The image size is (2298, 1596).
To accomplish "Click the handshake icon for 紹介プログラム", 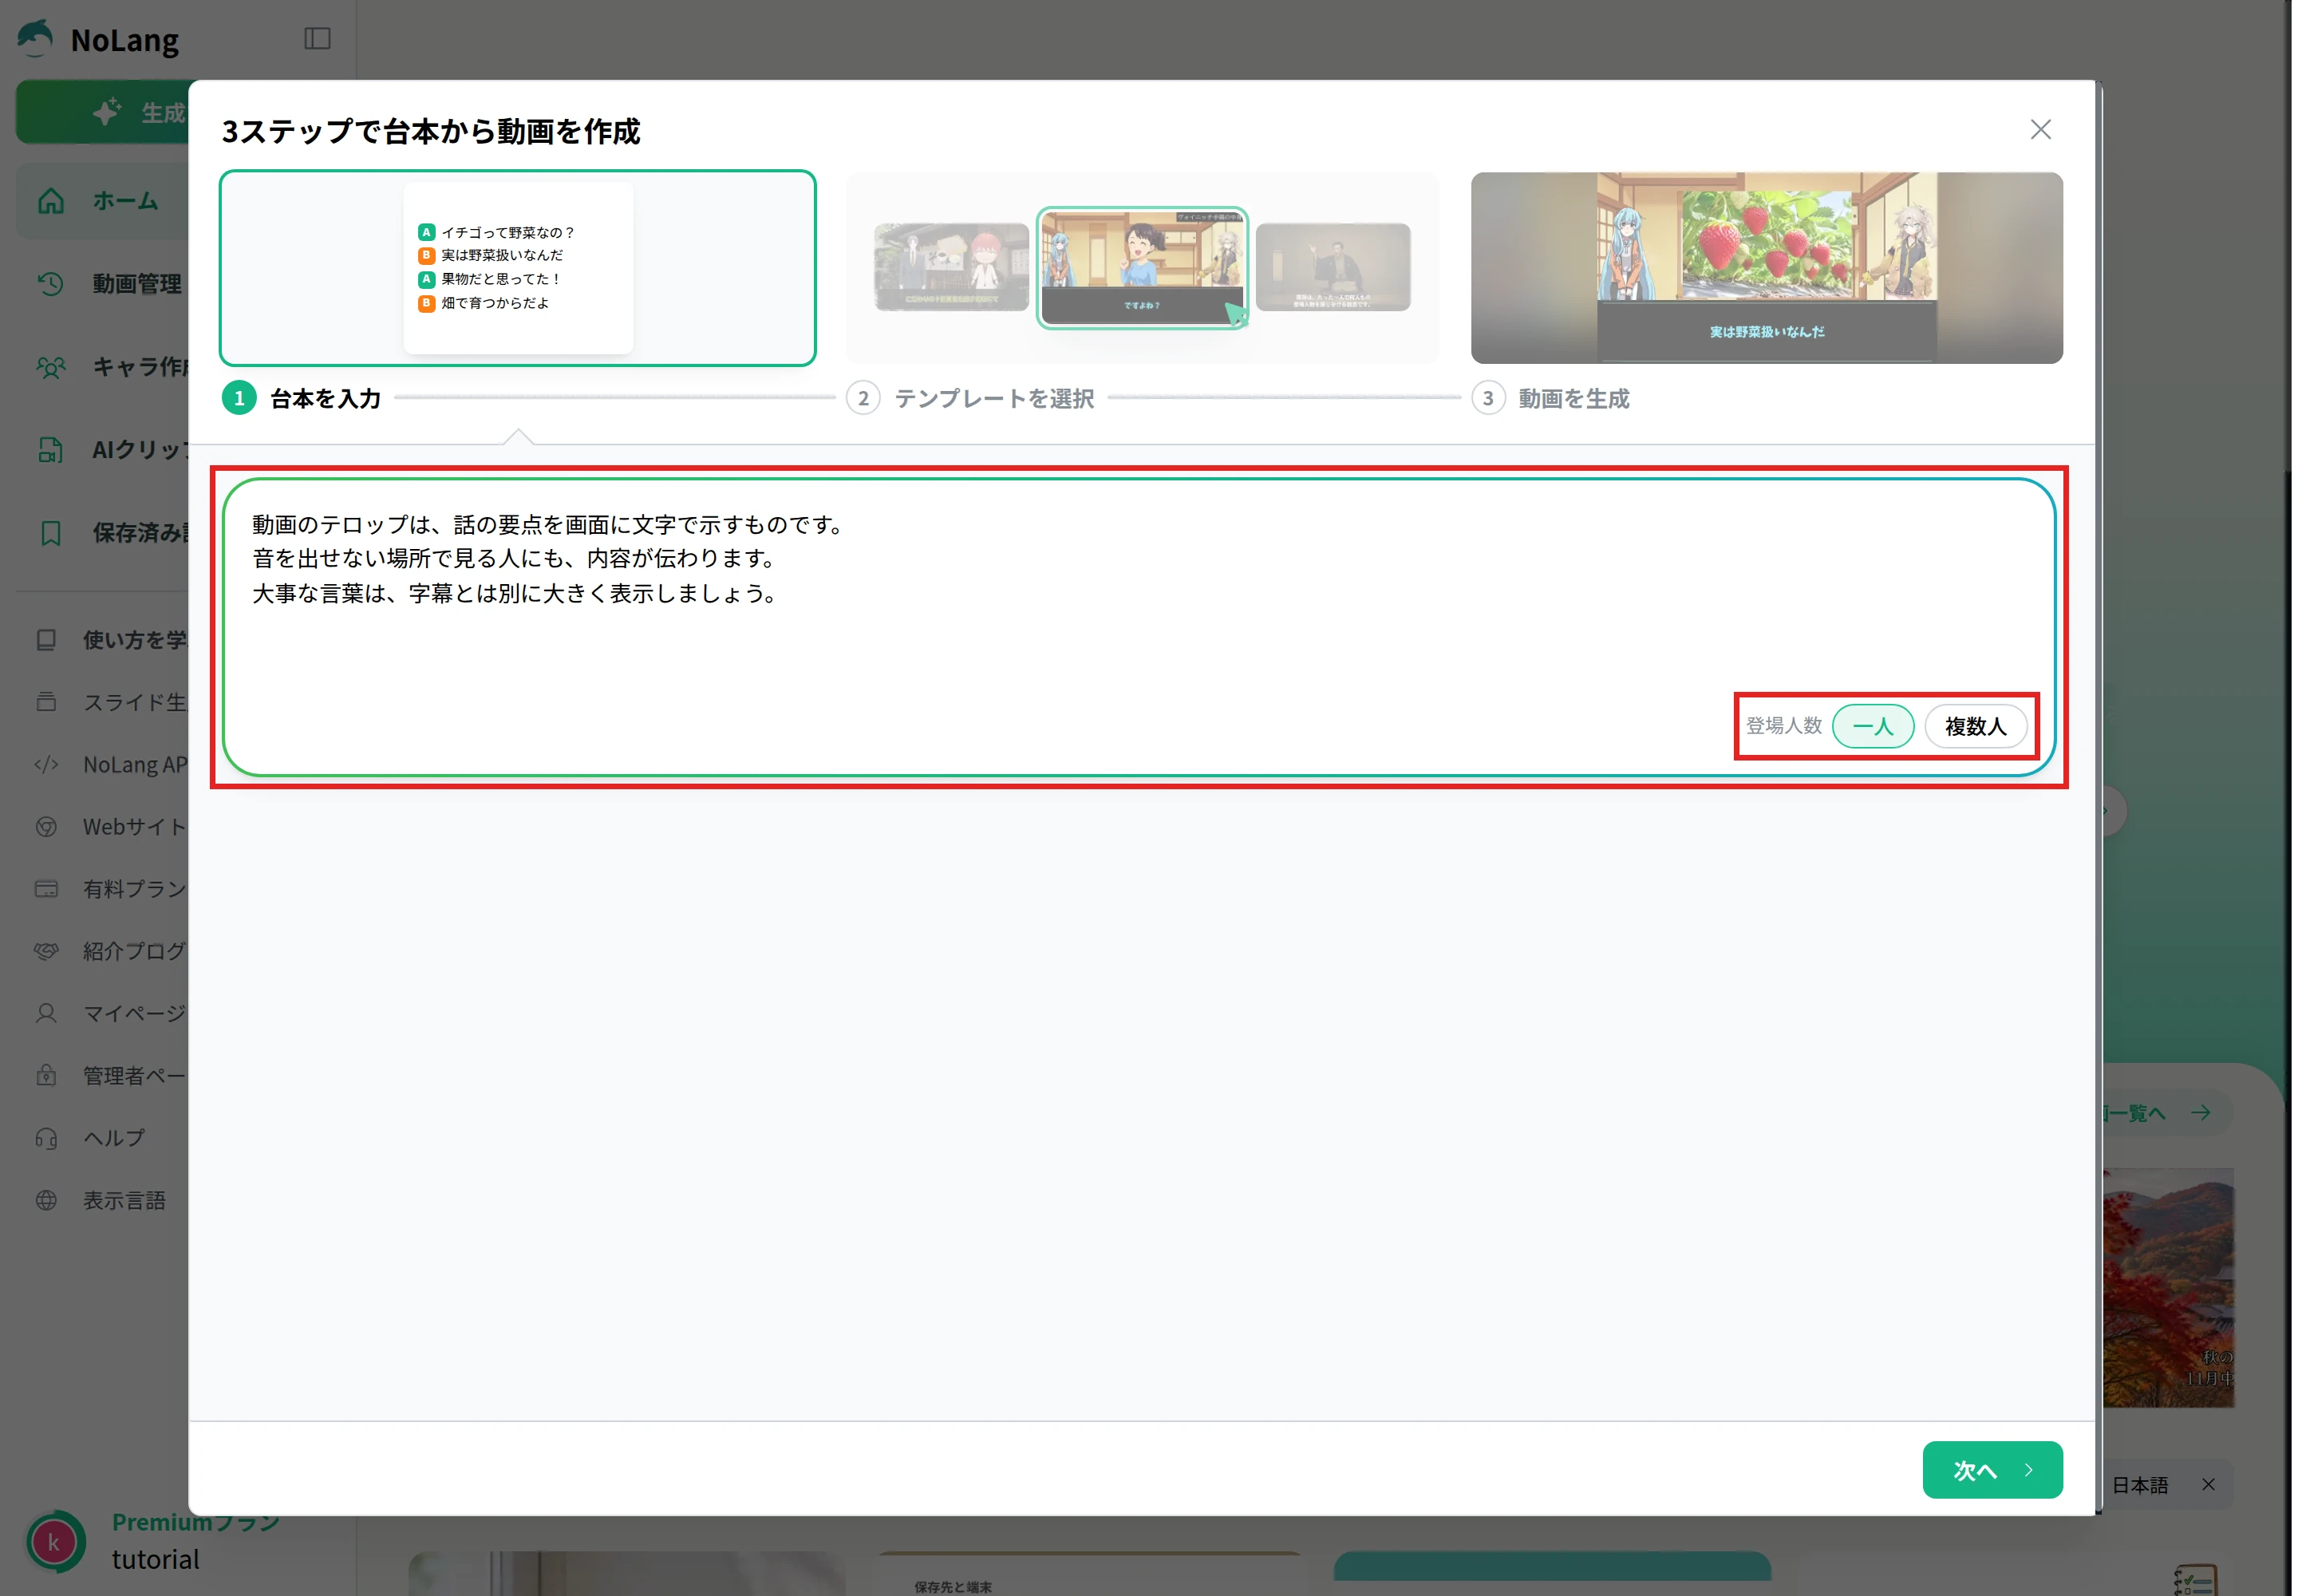I will click(46, 951).
